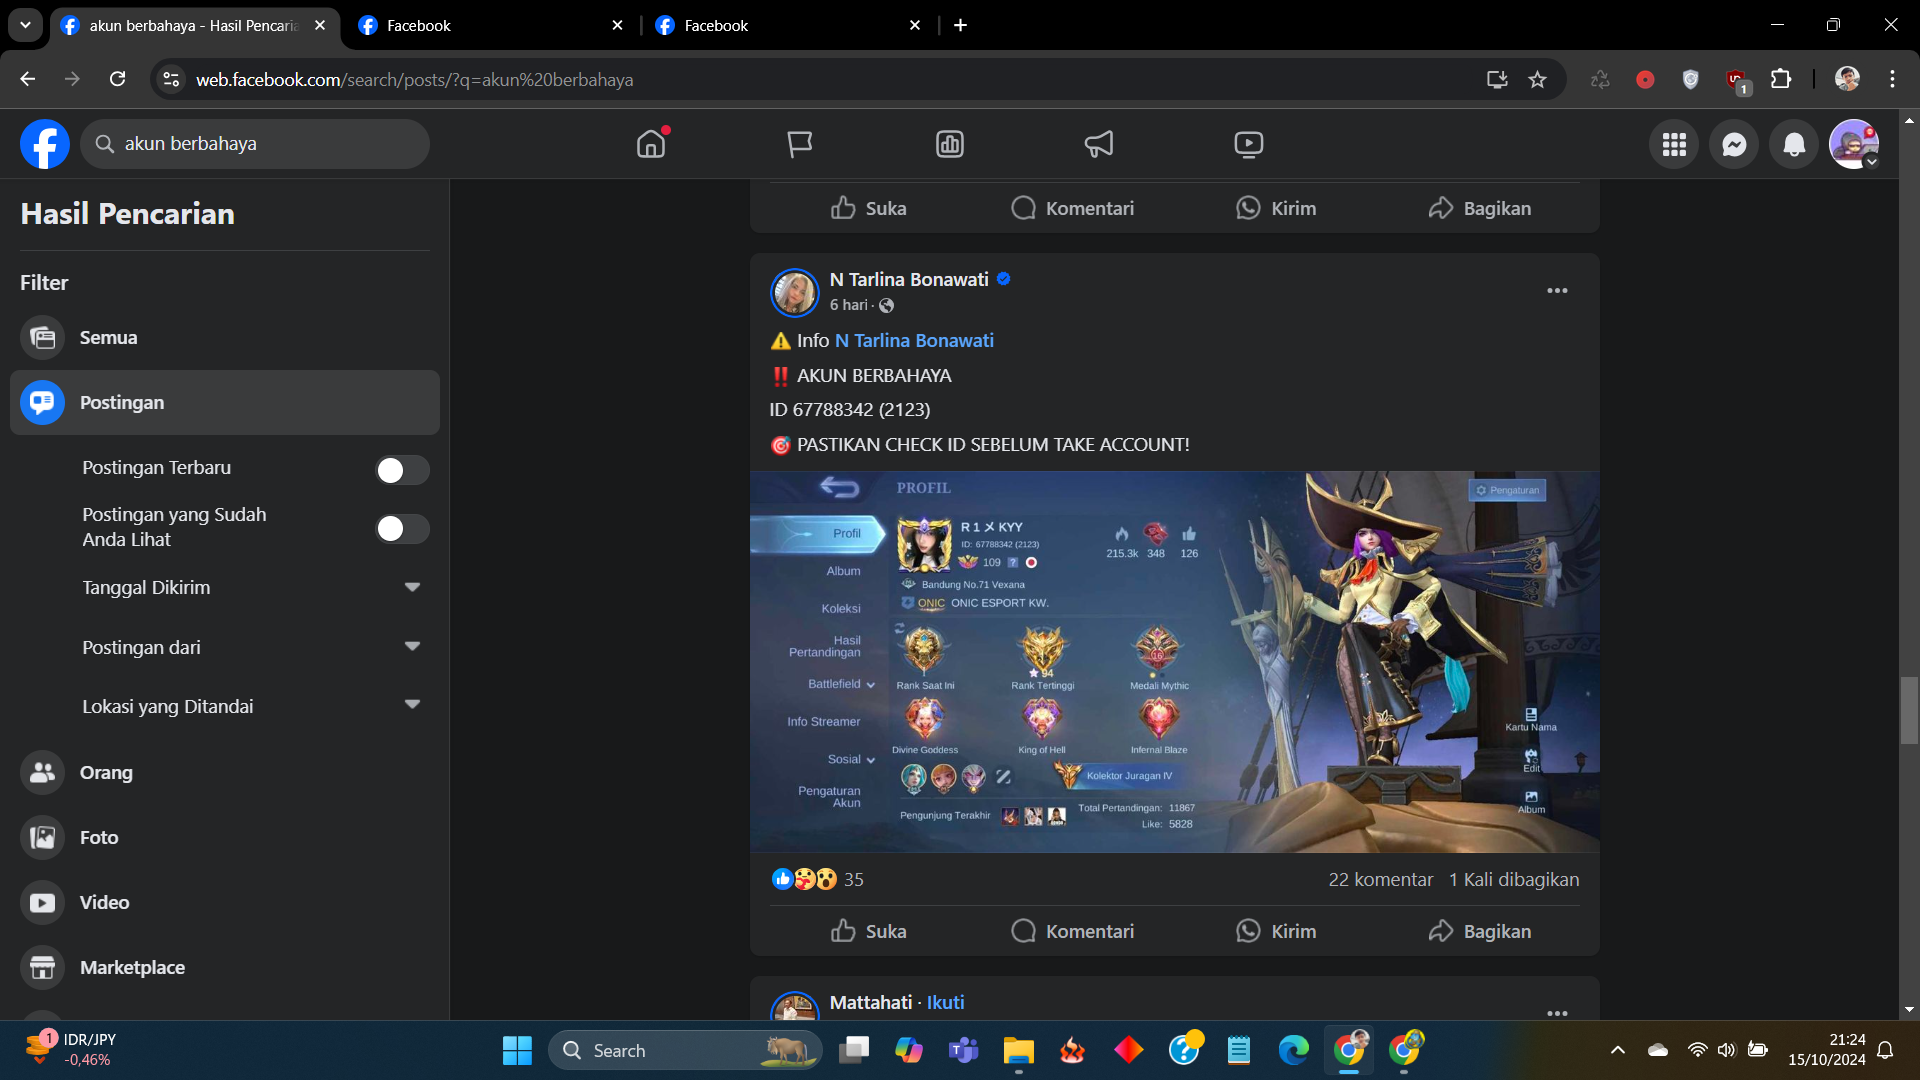Like the N Tarlina Bonawati post with Suka

[x=868, y=931]
